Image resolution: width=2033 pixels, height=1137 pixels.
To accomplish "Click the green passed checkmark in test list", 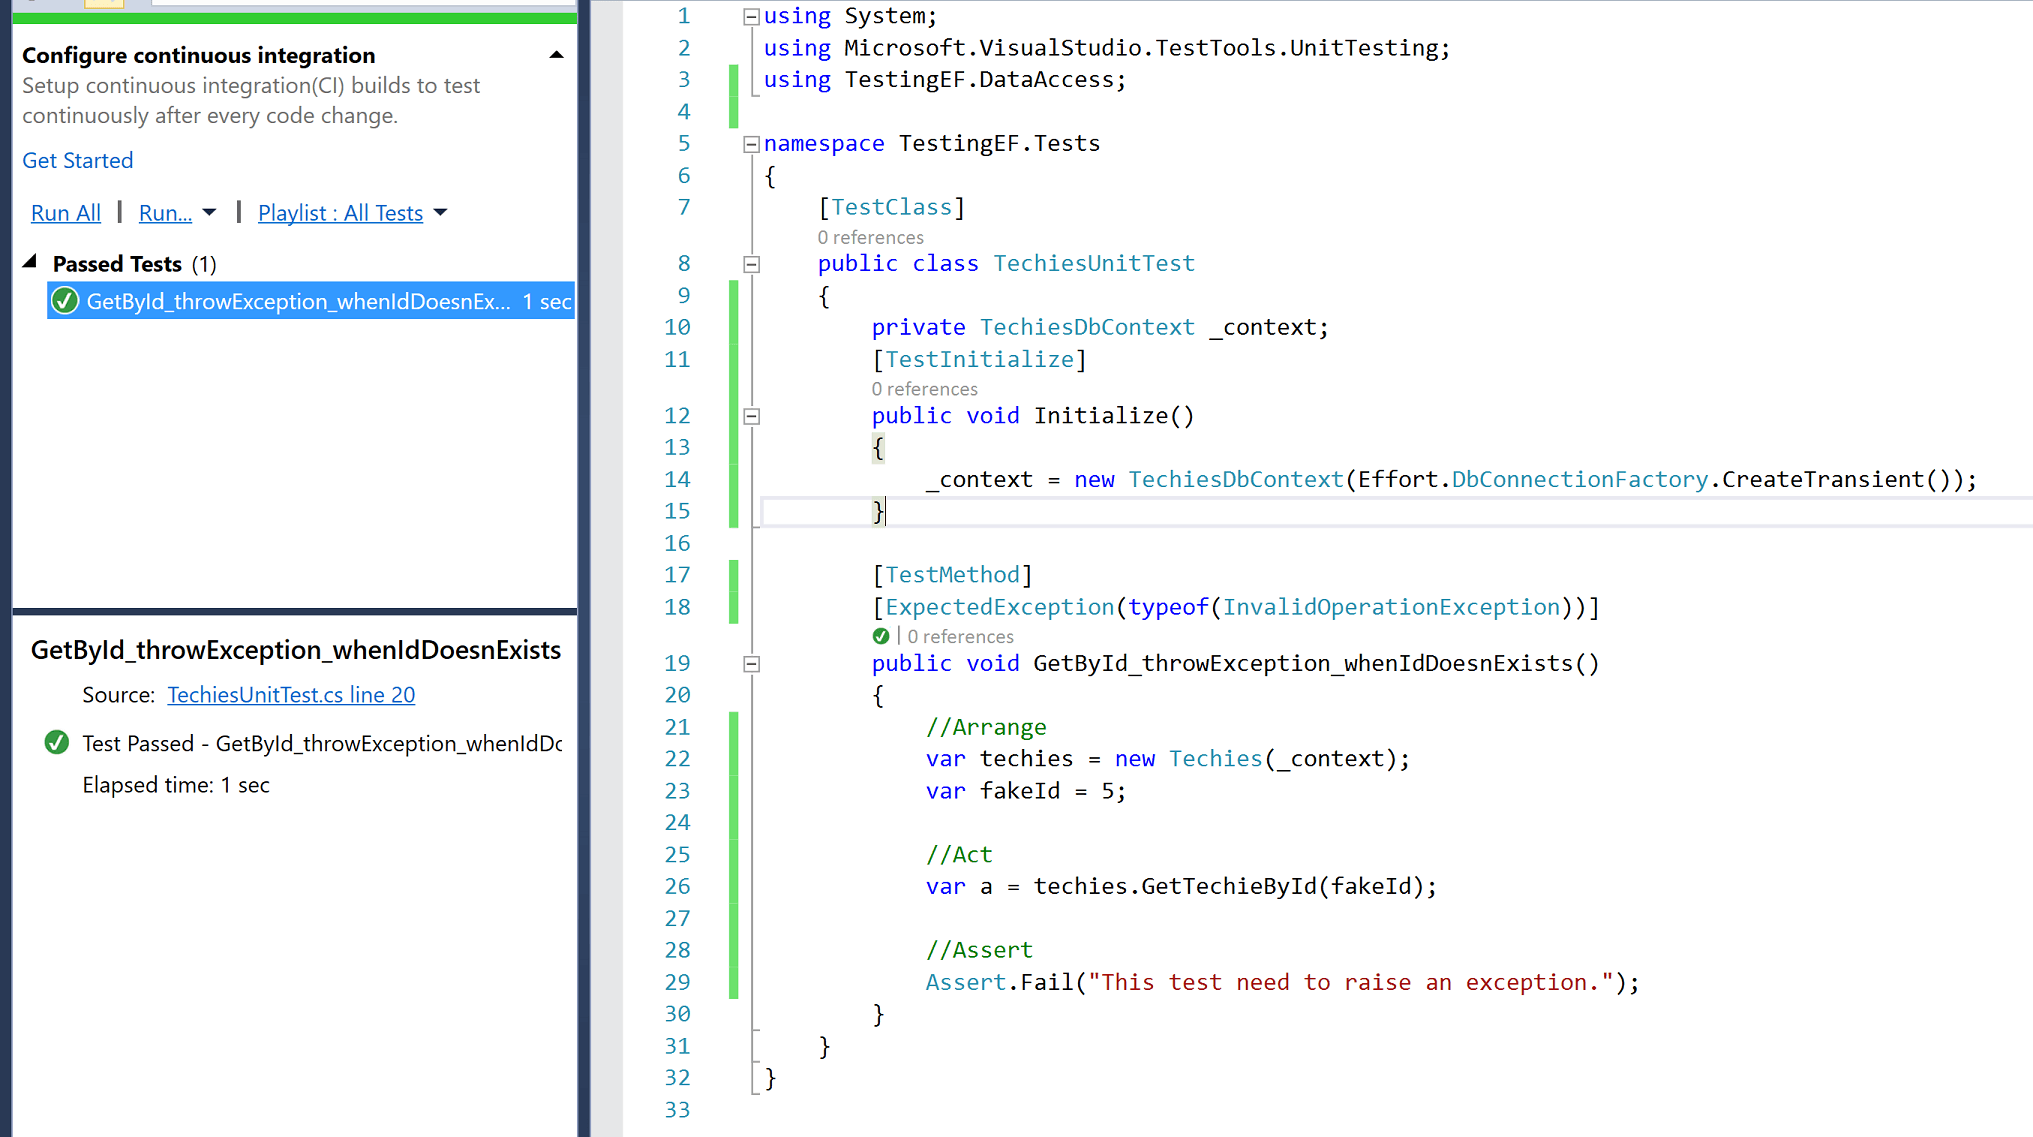I will coord(65,301).
